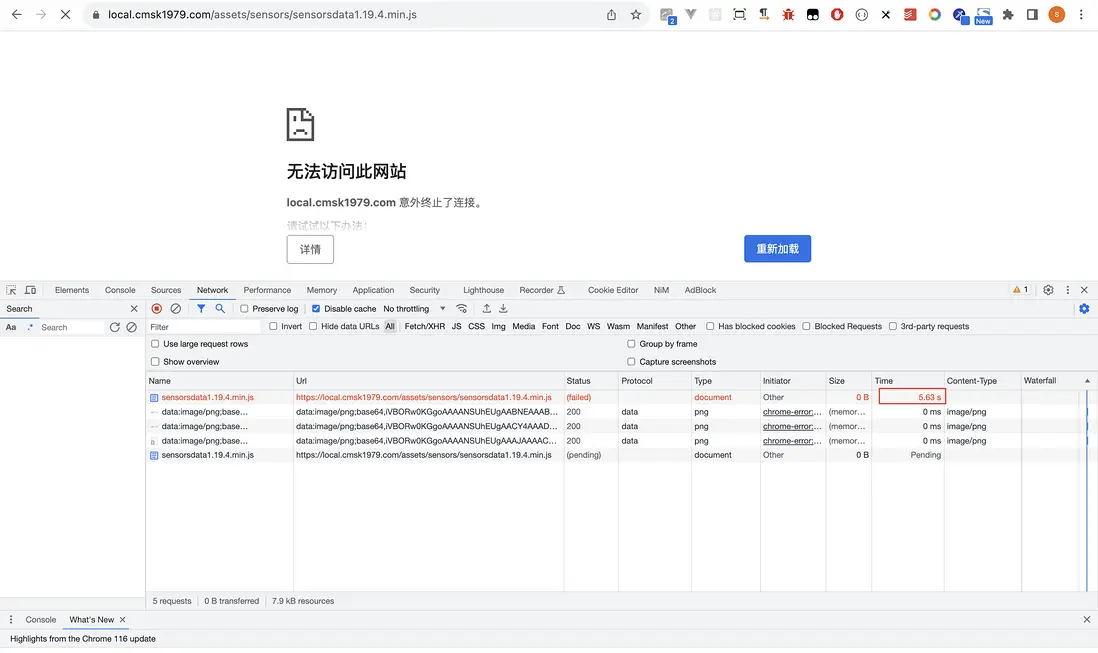This screenshot has width=1098, height=653.
Task: Uncheck Disable cache
Action: coord(316,309)
